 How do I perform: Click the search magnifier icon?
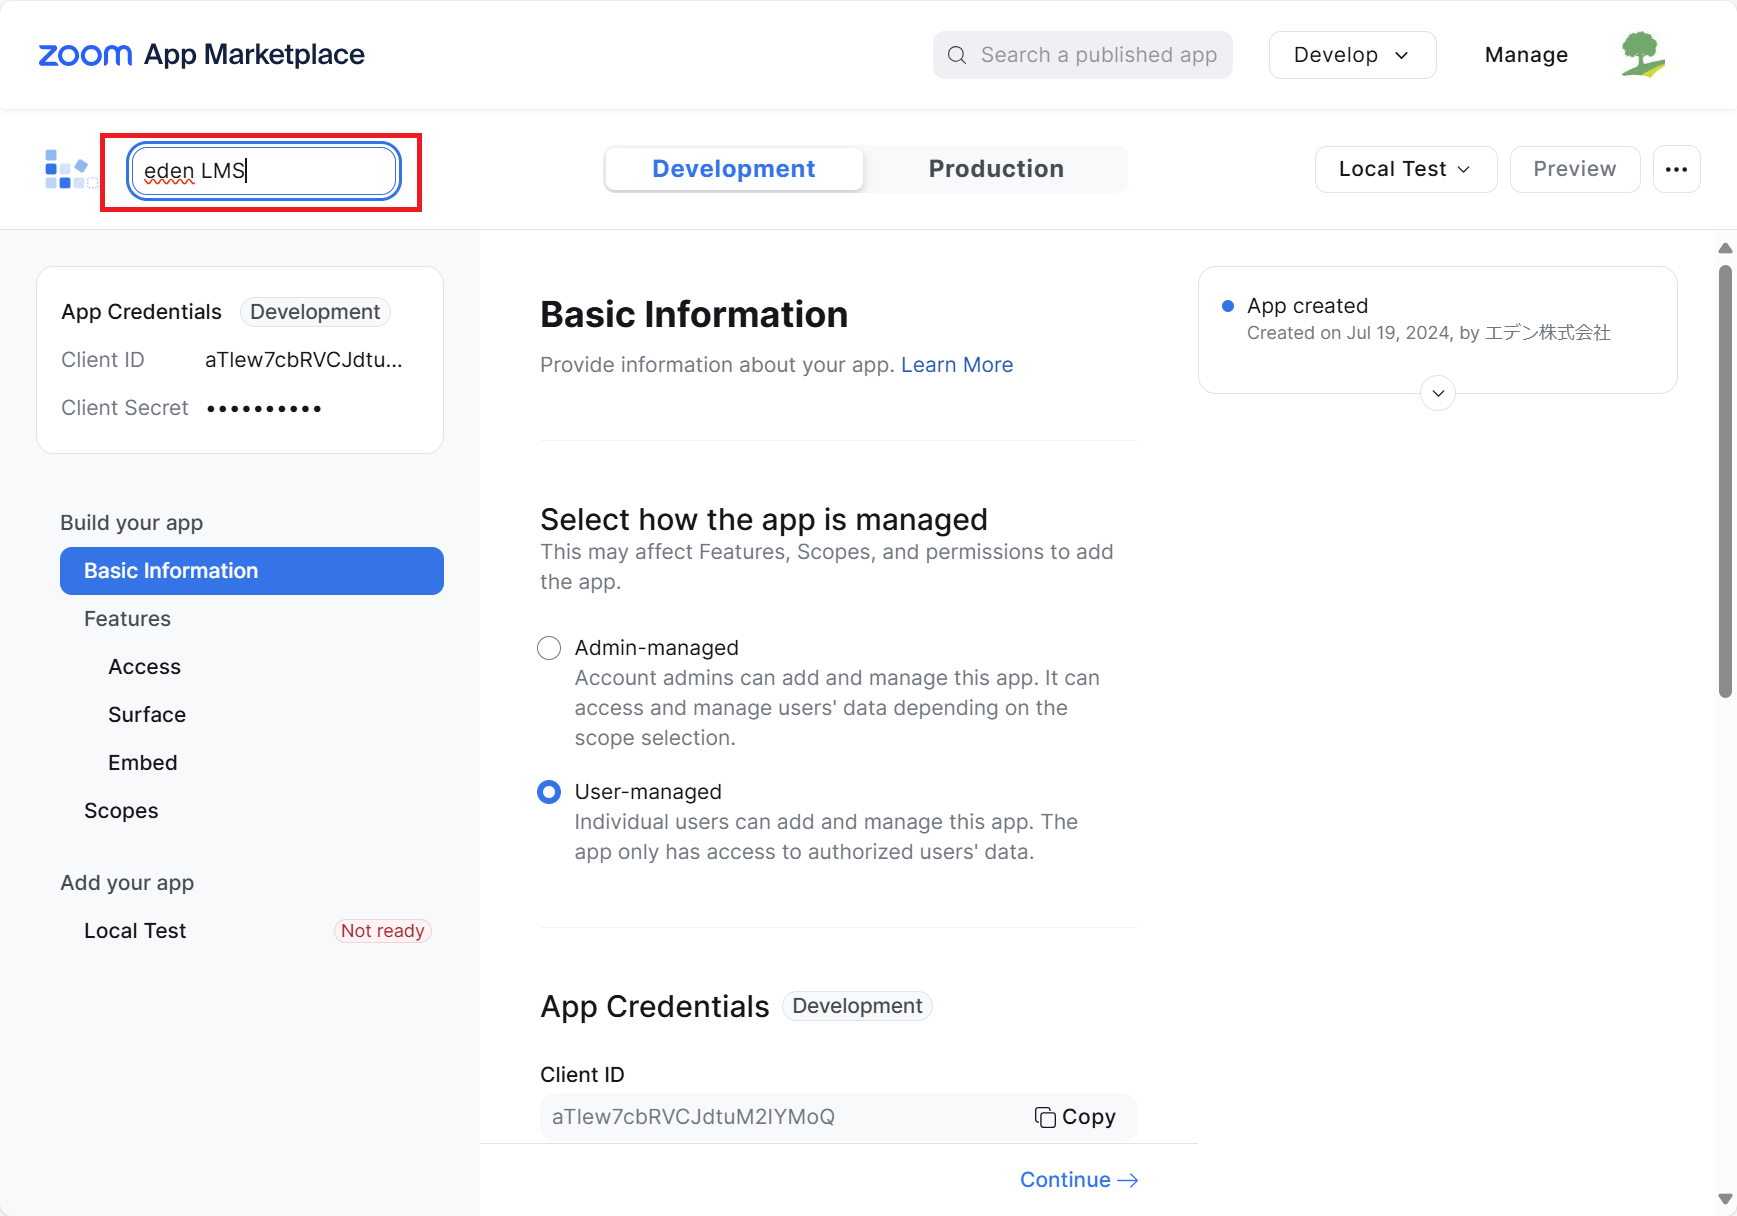(957, 55)
